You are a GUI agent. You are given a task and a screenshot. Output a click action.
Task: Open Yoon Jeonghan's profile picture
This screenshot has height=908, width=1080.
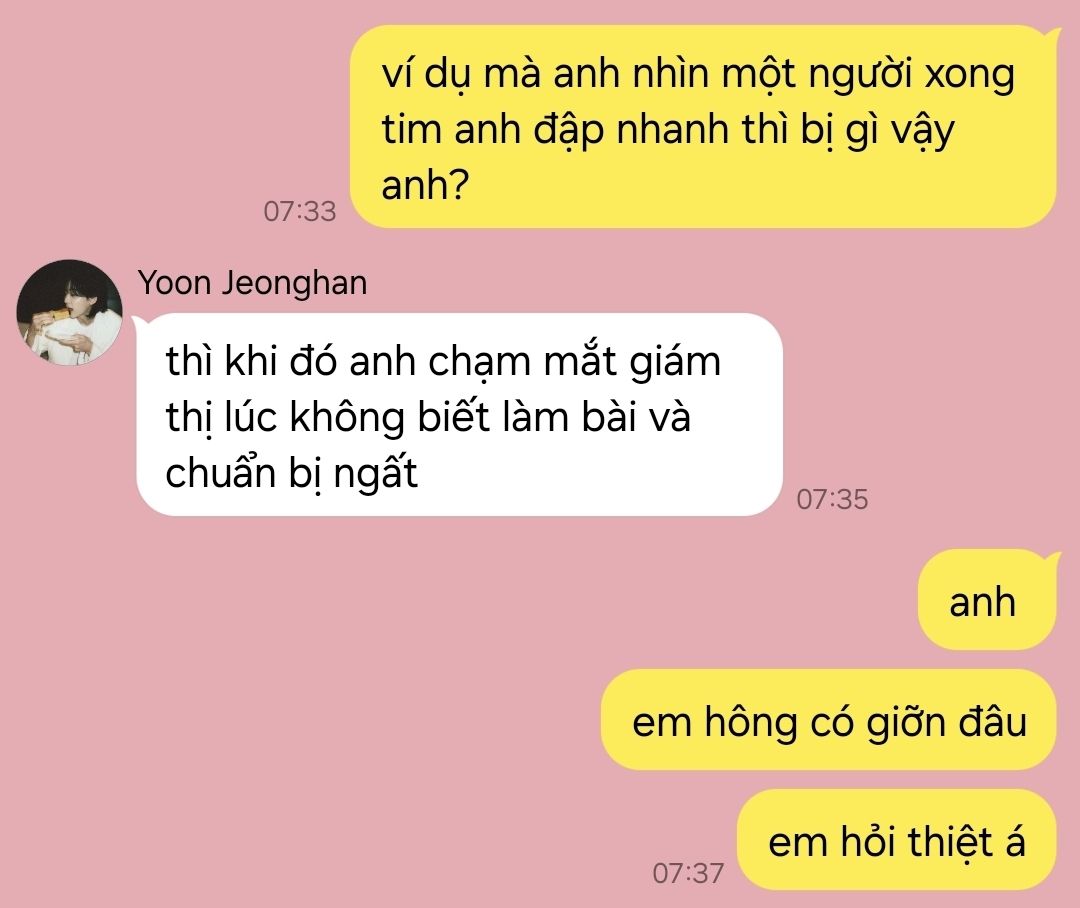pos(70,312)
